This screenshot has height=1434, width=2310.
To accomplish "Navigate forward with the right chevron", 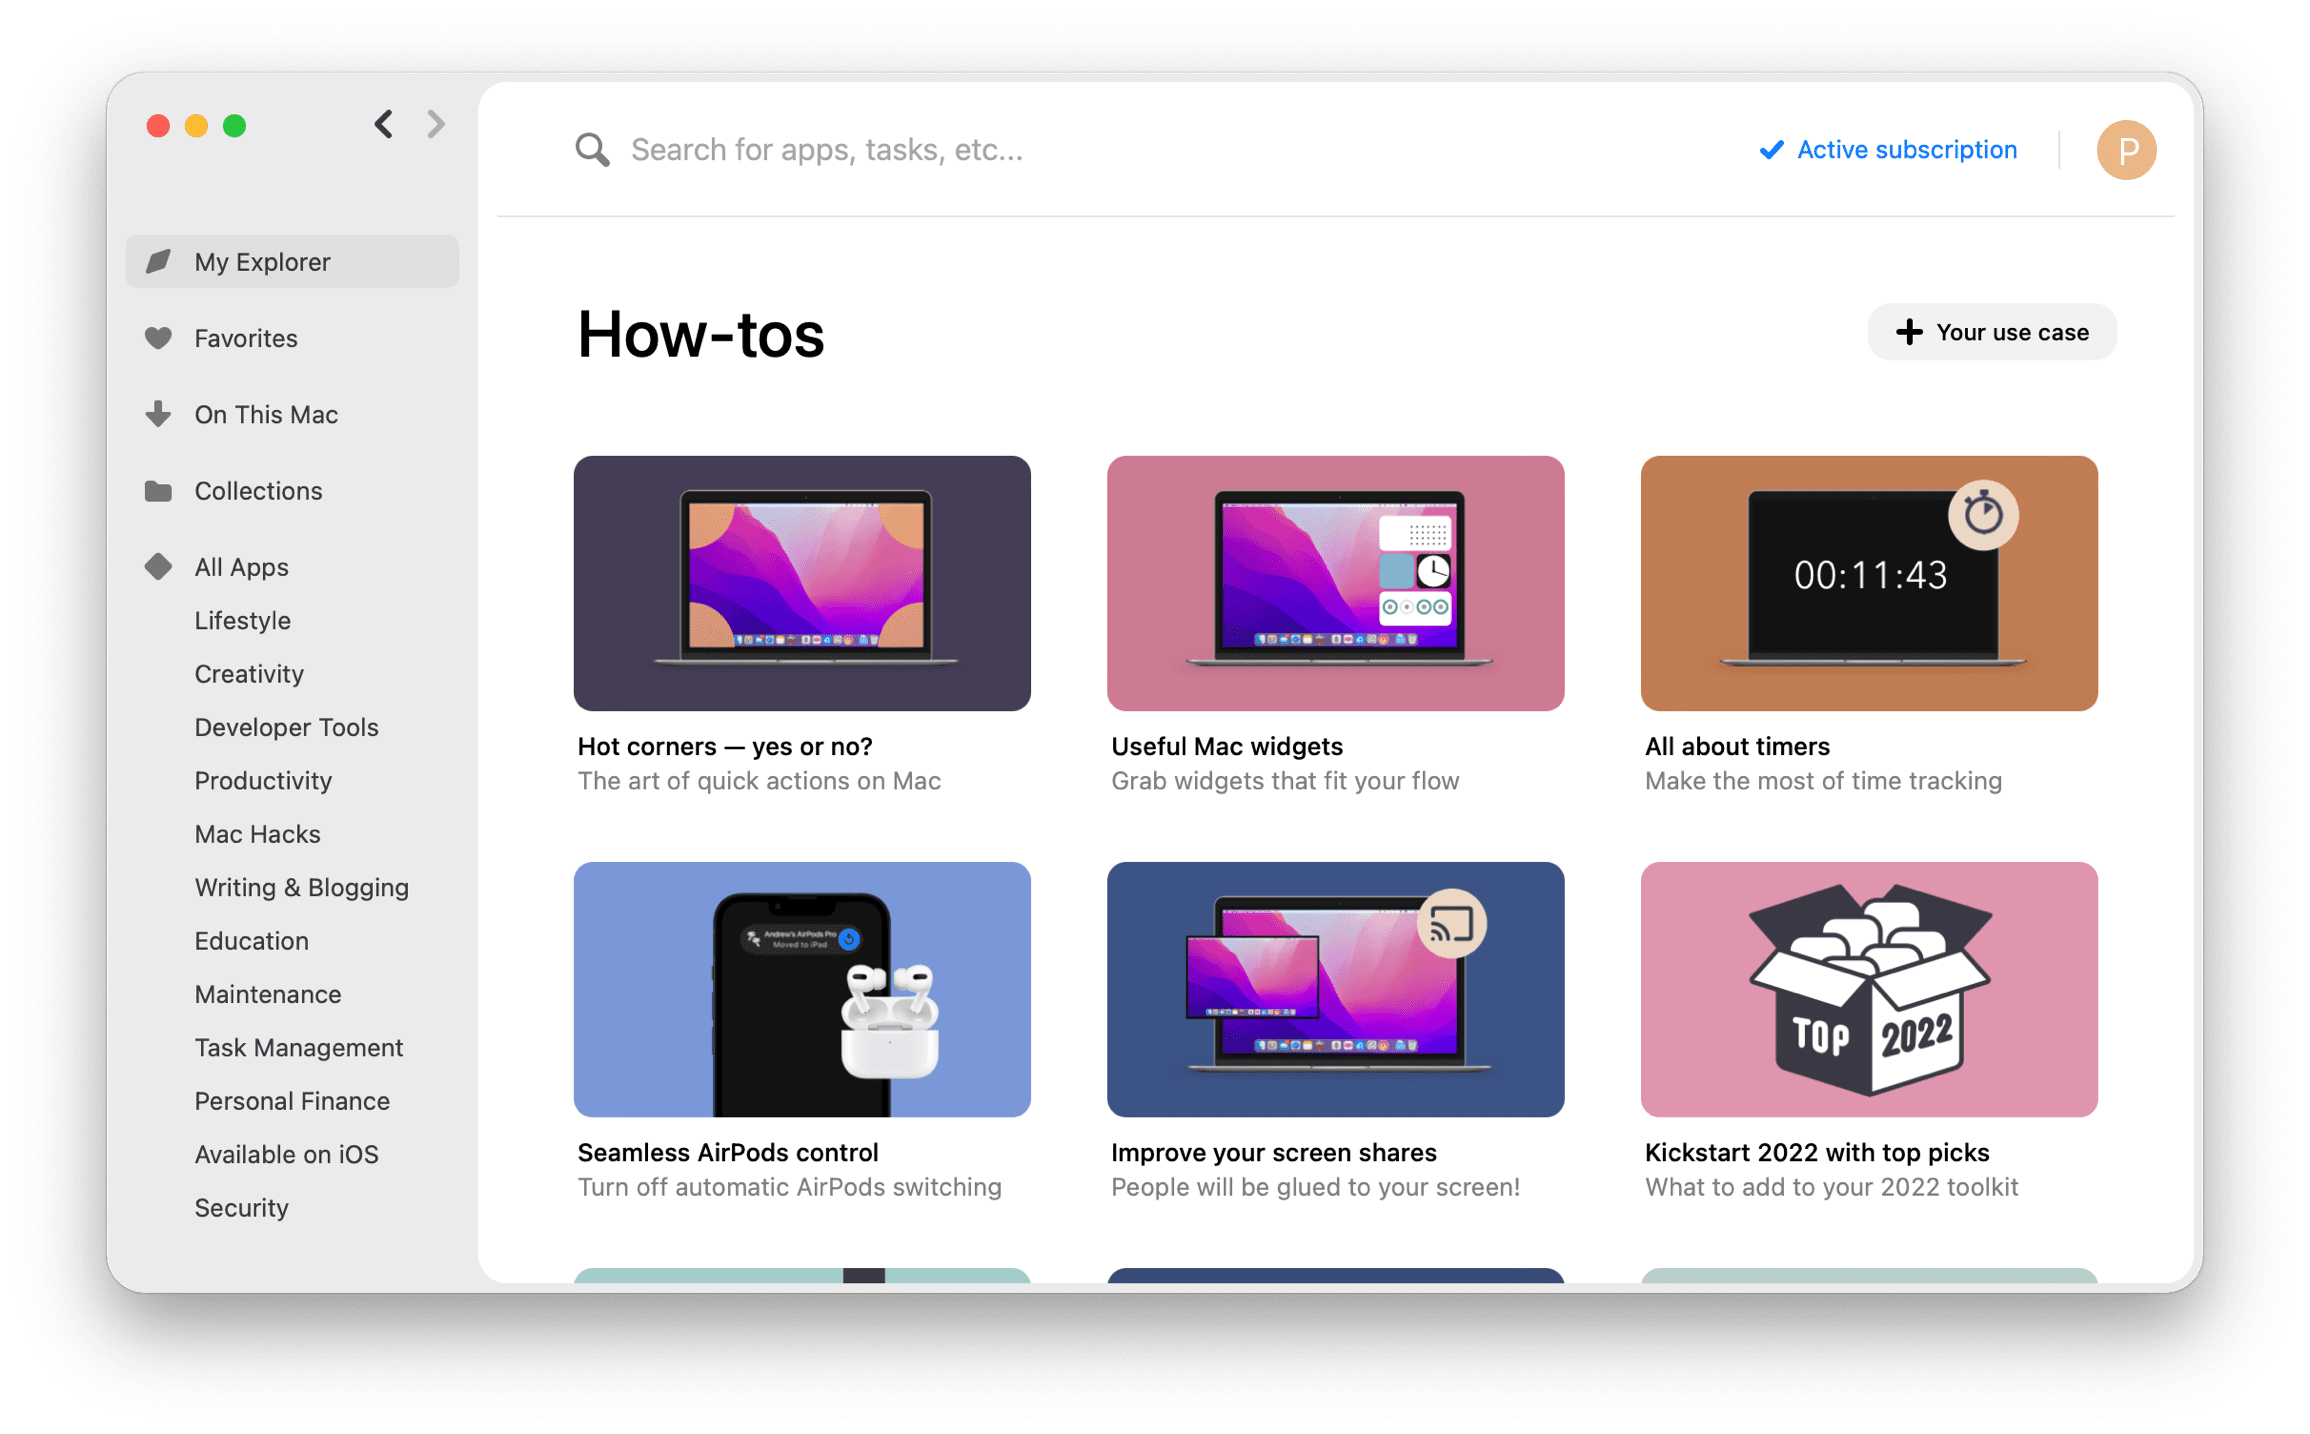I will [x=436, y=124].
